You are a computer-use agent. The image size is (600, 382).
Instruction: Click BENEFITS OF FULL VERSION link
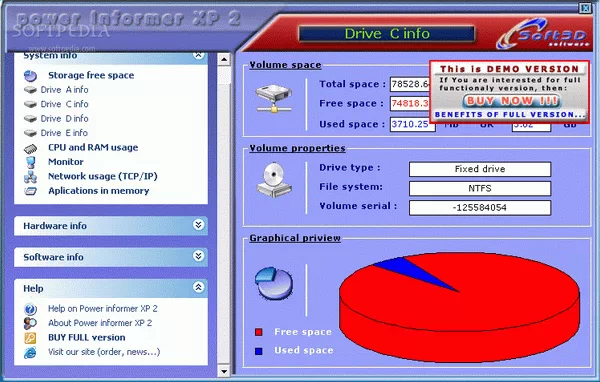click(x=510, y=114)
